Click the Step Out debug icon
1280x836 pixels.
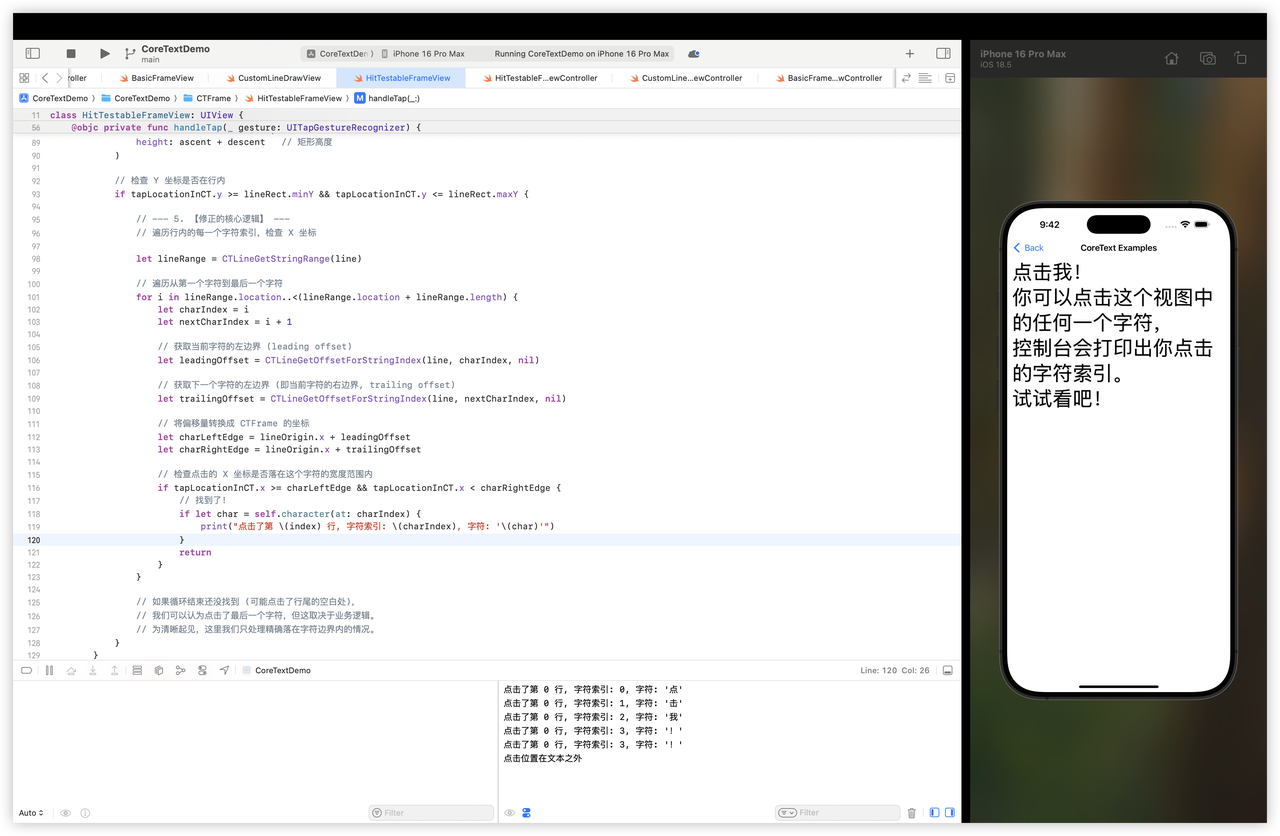point(115,670)
